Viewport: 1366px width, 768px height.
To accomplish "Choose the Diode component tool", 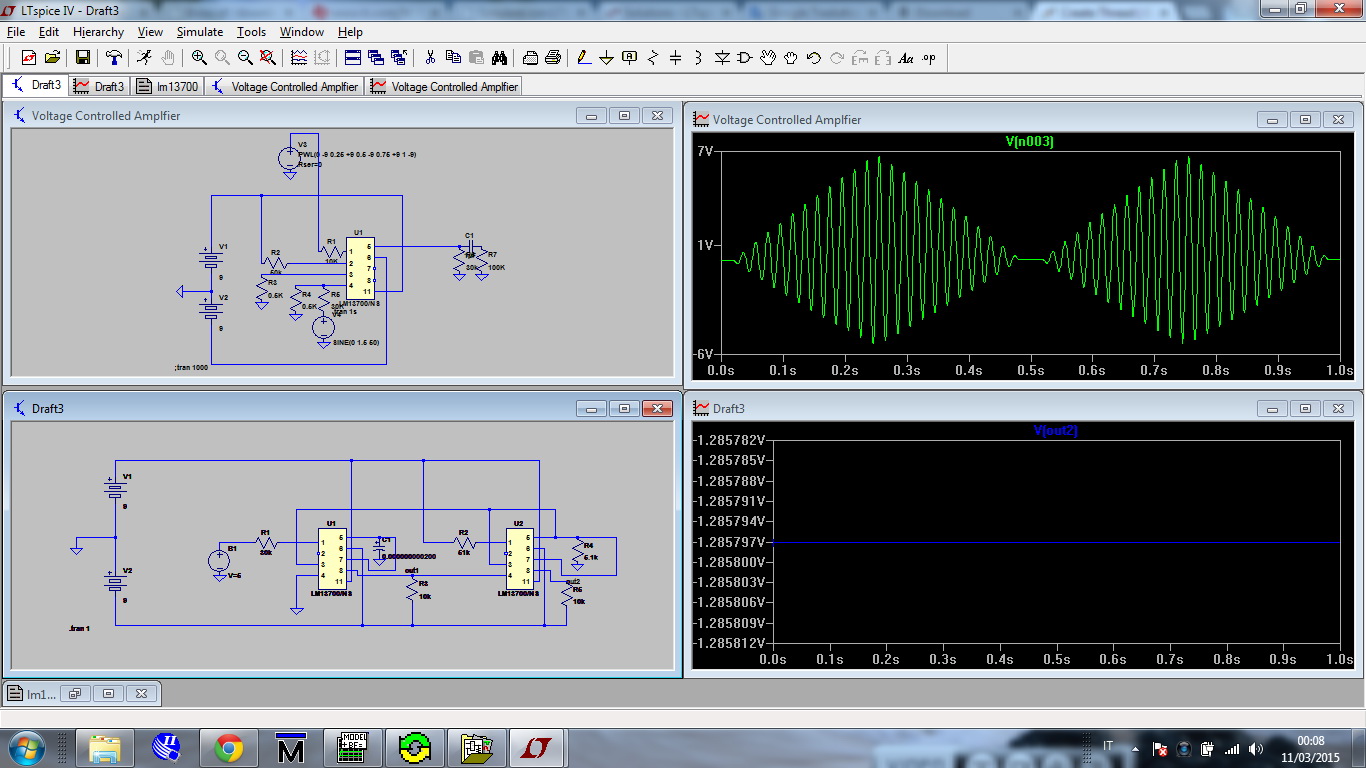I will click(x=722, y=58).
